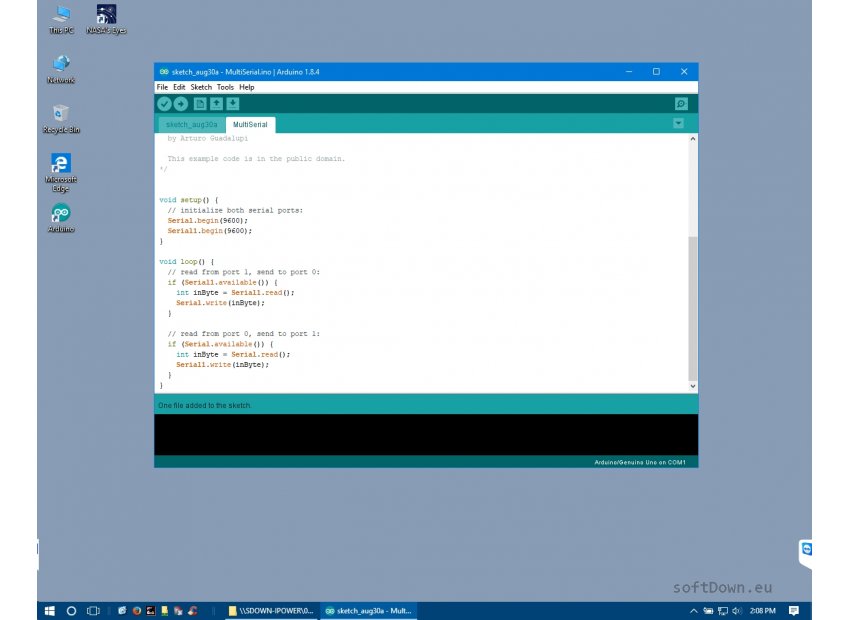Select the MultiSerial tab
Image resolution: width=850 pixels, height=620 pixels.
(x=250, y=125)
